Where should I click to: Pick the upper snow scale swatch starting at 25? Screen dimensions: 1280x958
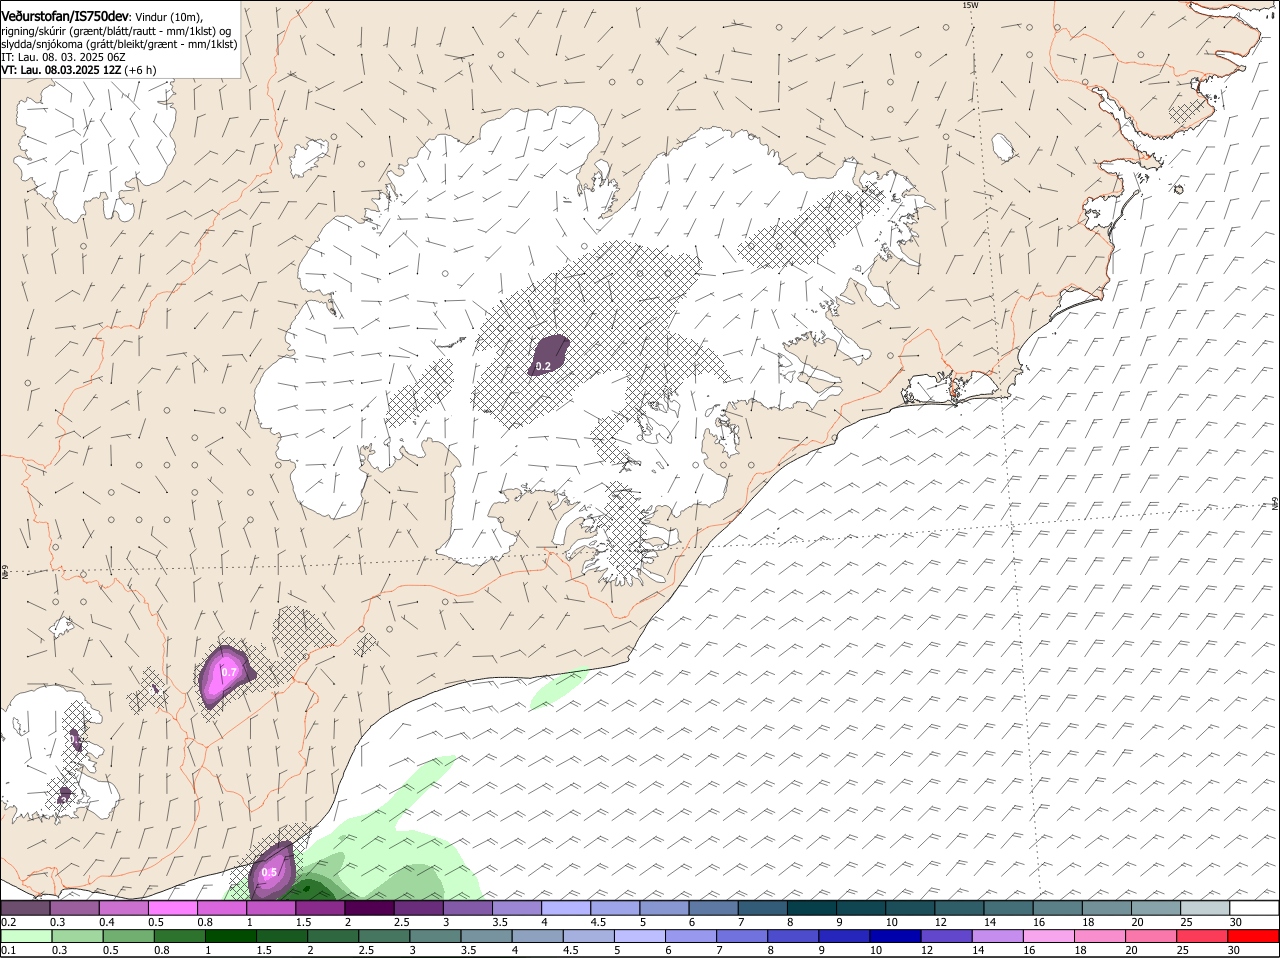(1205, 908)
